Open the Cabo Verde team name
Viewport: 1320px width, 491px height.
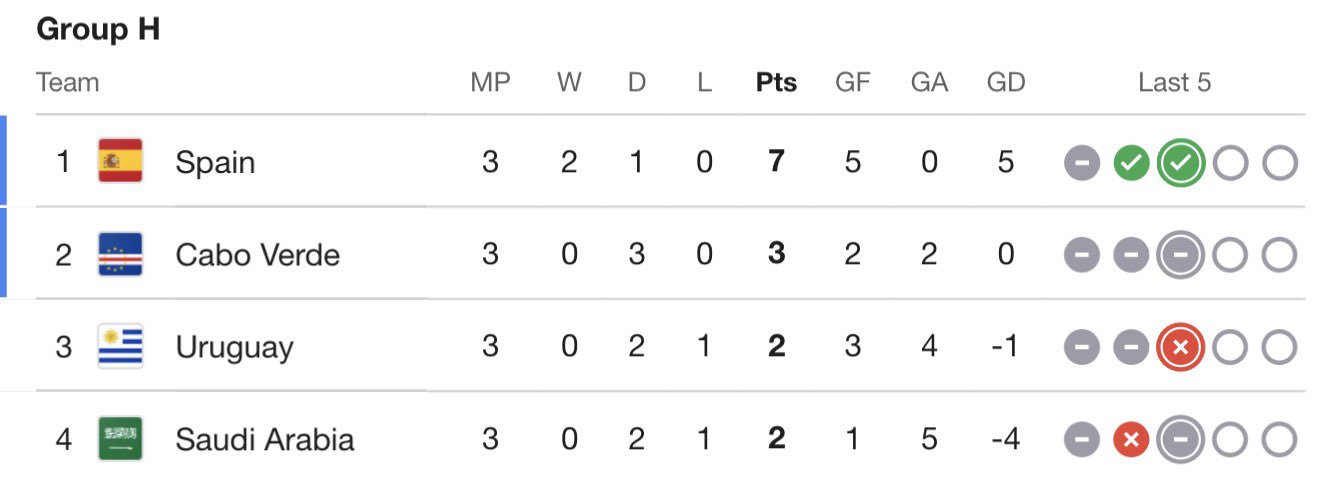coord(258,255)
